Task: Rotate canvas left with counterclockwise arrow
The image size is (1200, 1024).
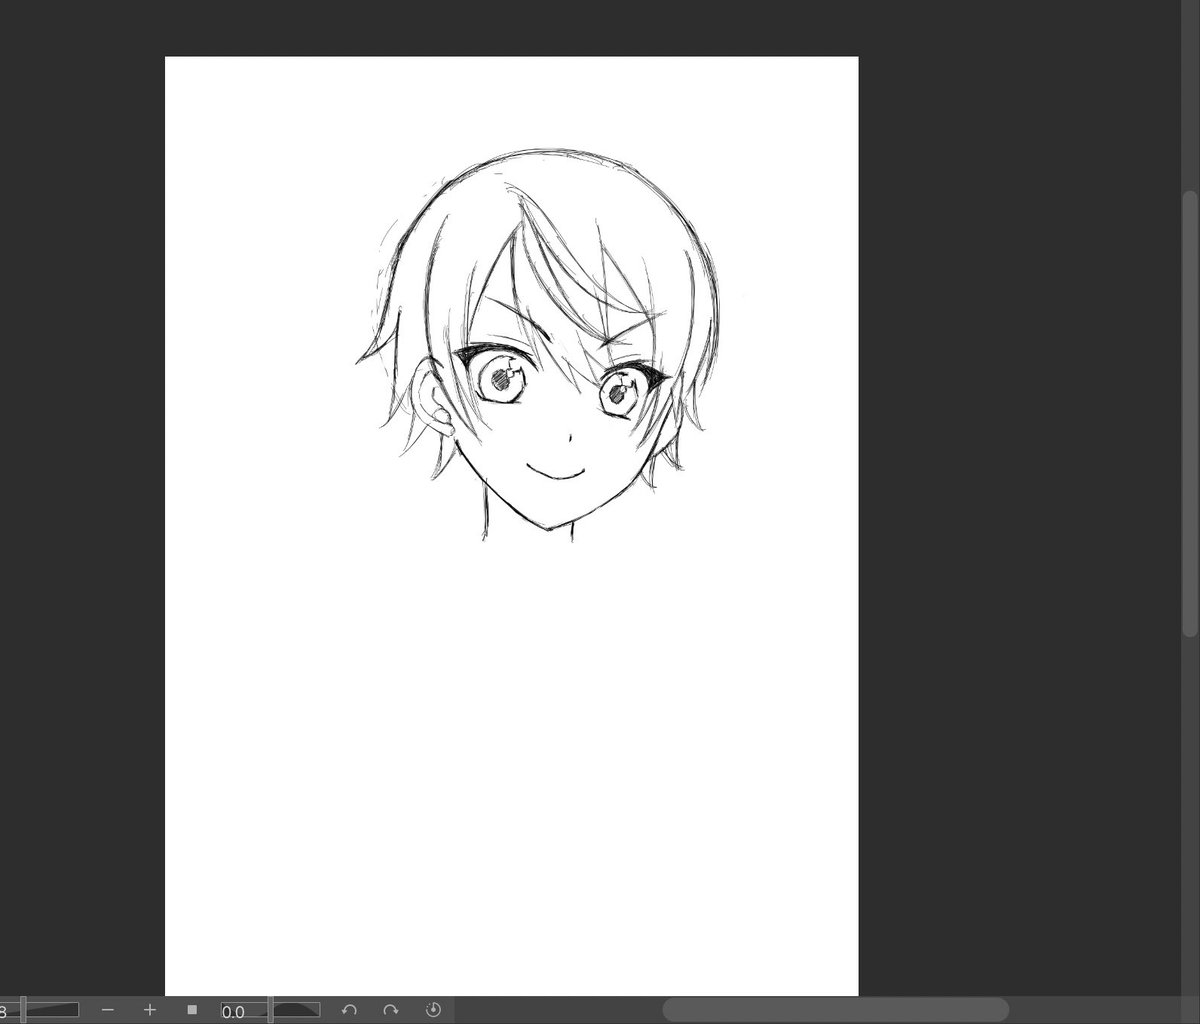Action: [349, 1010]
